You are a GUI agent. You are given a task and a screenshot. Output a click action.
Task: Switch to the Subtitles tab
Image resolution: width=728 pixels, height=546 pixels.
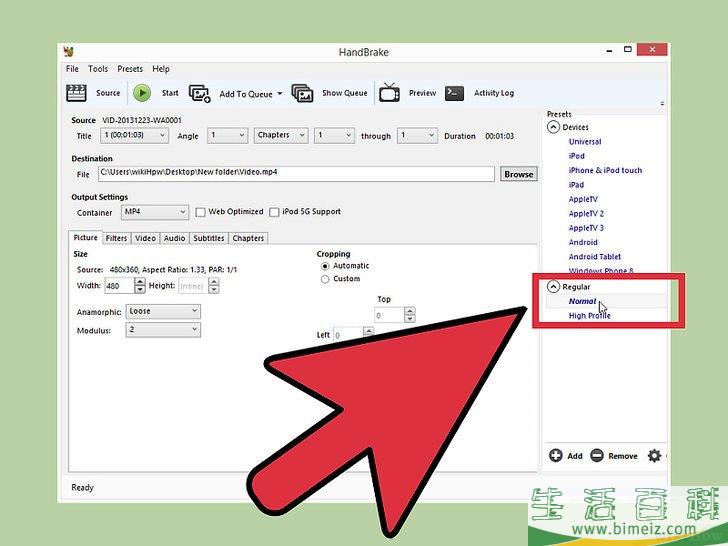coord(209,238)
